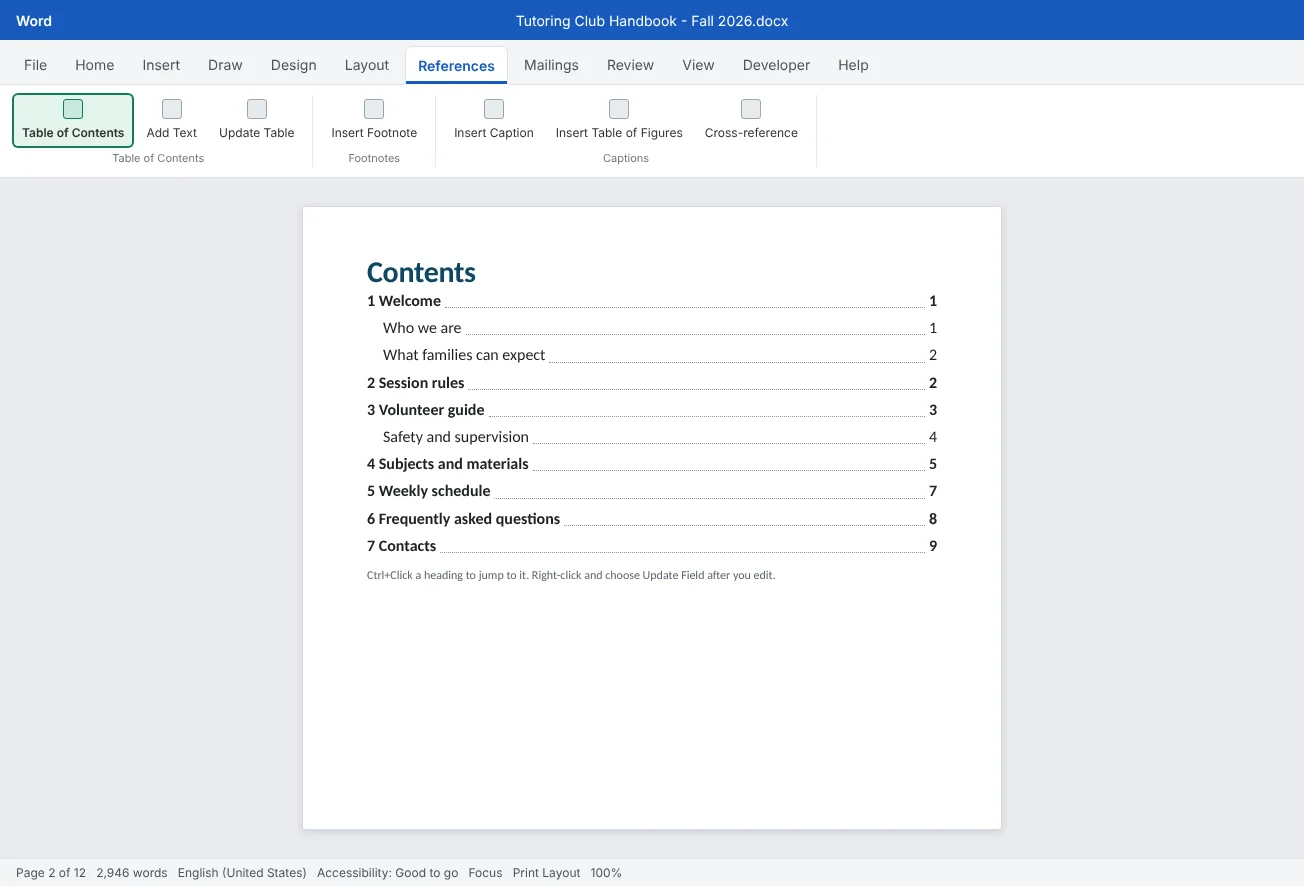Click the 'Page 2 of 12' status indicator

click(x=51, y=873)
